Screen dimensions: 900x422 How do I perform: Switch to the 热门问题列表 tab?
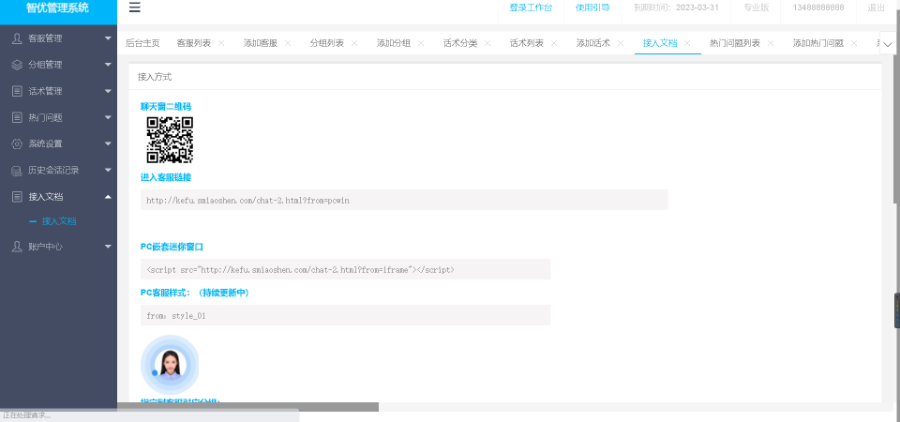735,43
